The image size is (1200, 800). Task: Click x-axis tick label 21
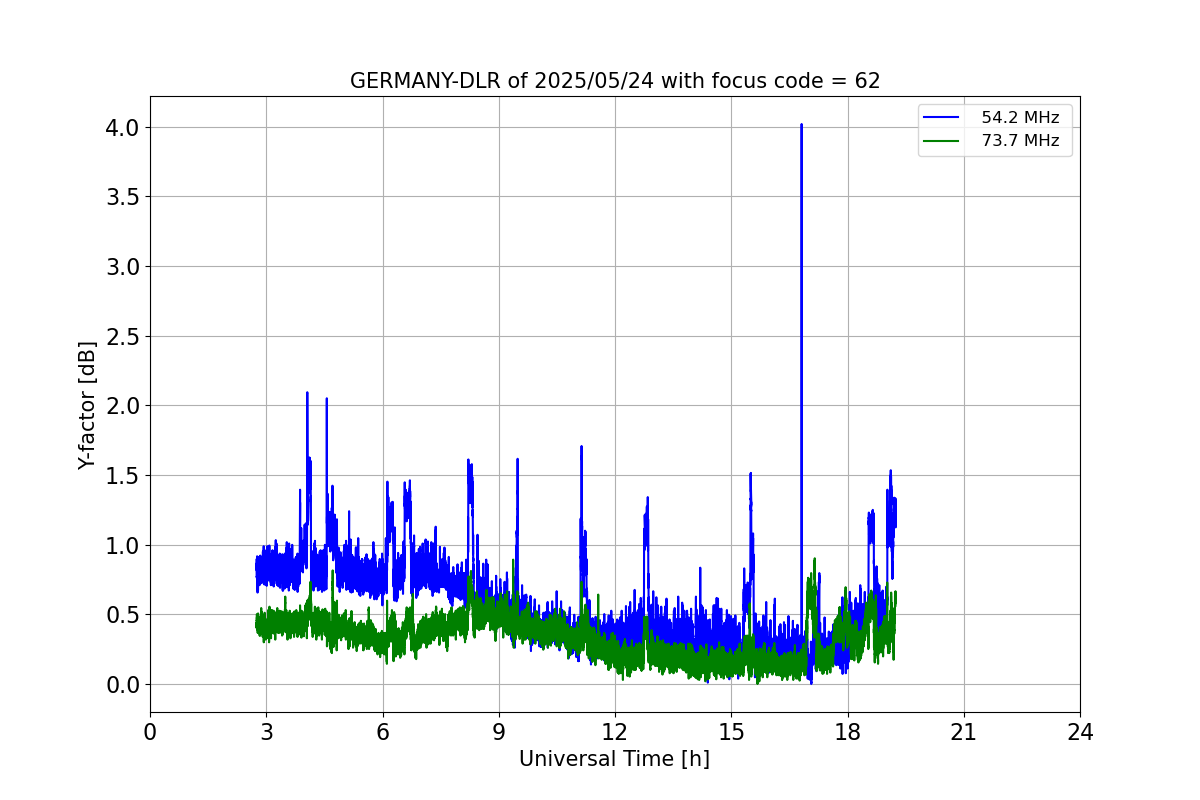click(964, 732)
